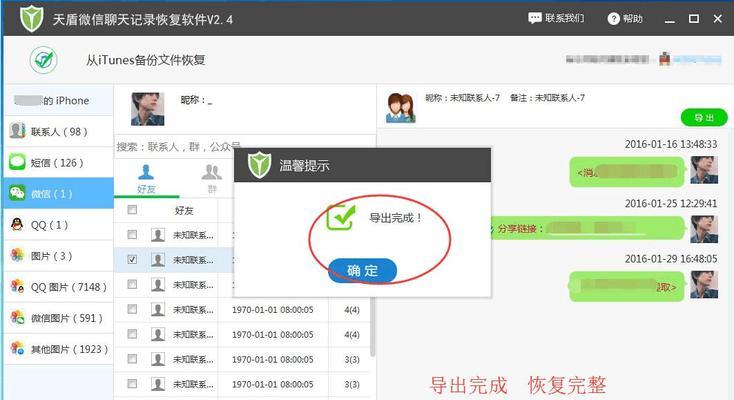734x400 pixels.
Task: Select 短信 (126) in sidebar
Action: tap(59, 163)
